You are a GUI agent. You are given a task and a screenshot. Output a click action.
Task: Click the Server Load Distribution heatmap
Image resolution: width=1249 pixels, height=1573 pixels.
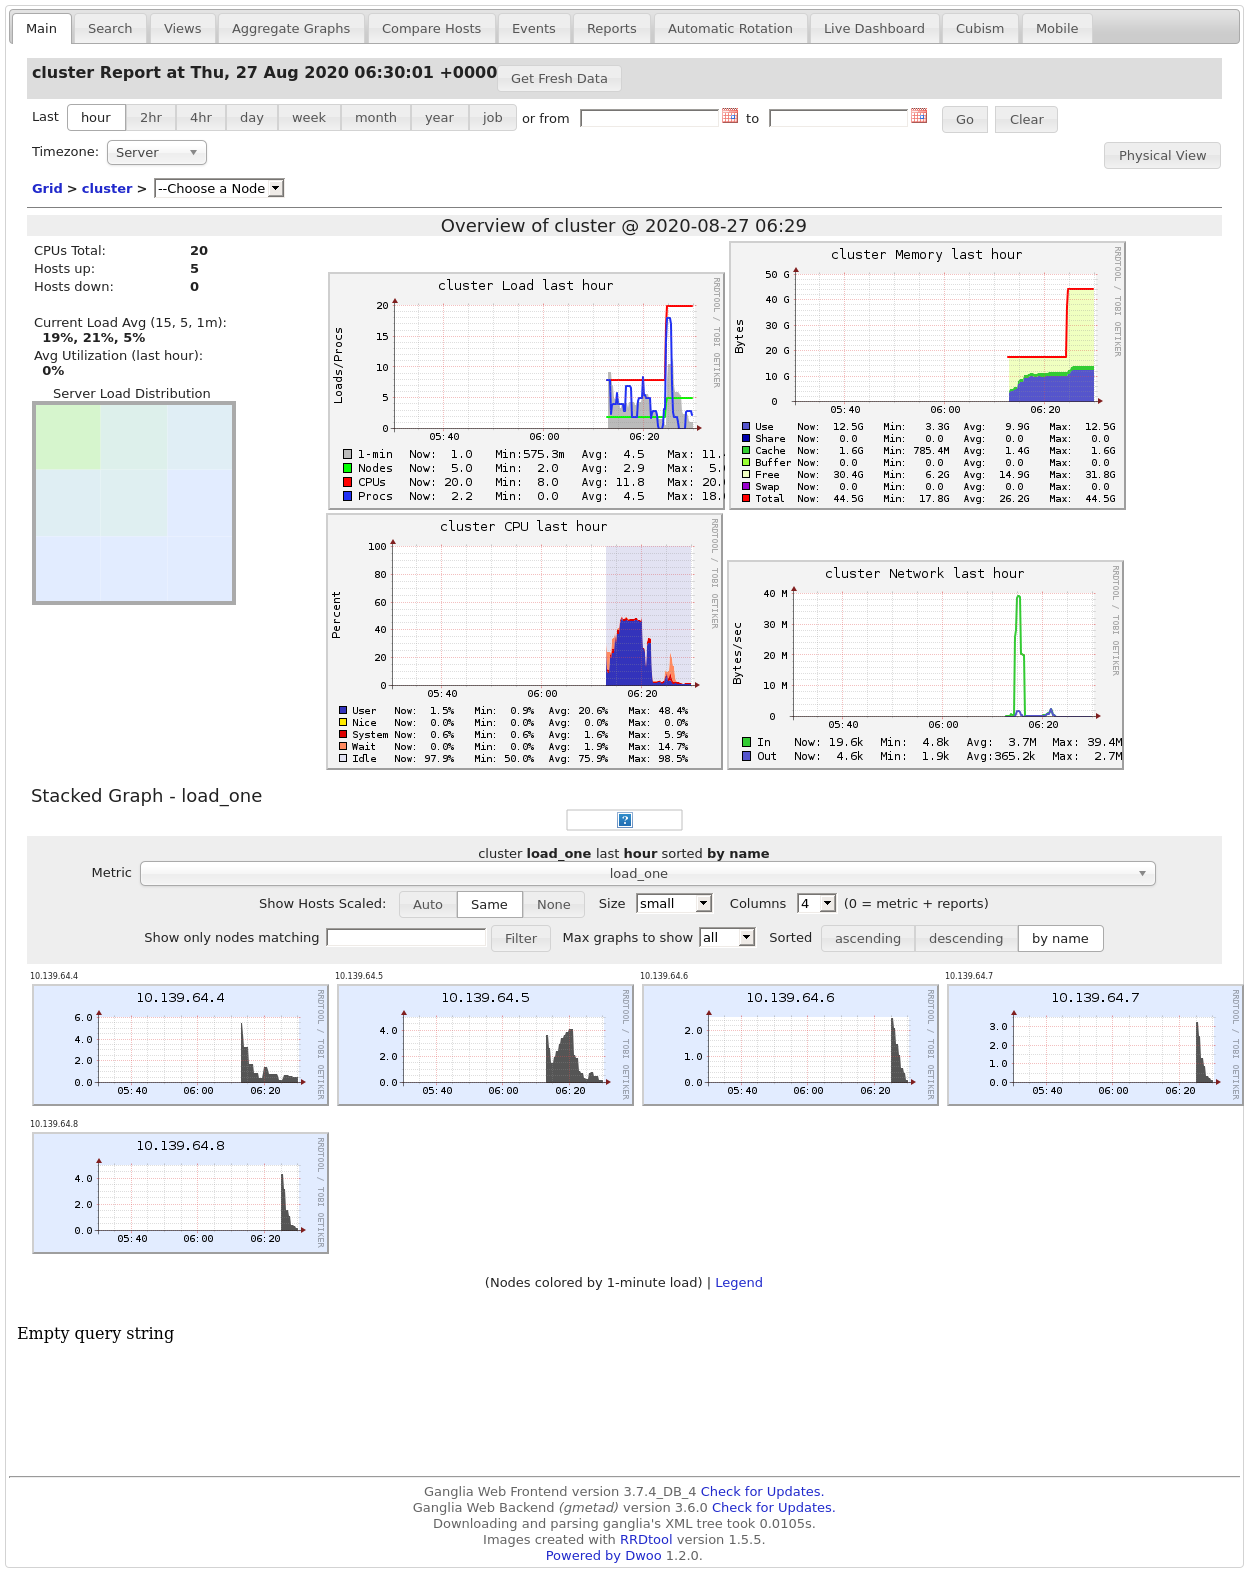[134, 503]
